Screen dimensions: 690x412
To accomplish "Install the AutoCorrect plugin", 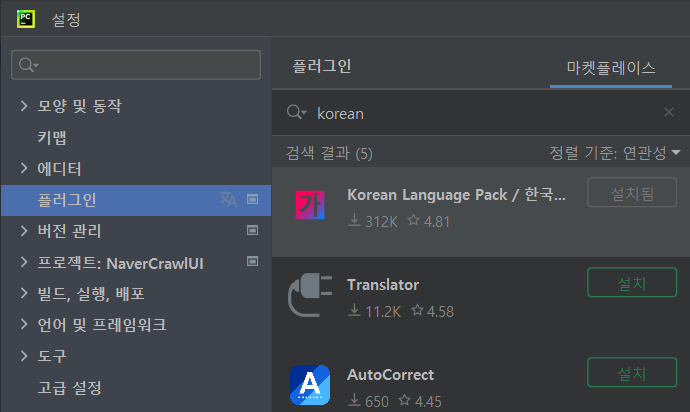I will (632, 373).
